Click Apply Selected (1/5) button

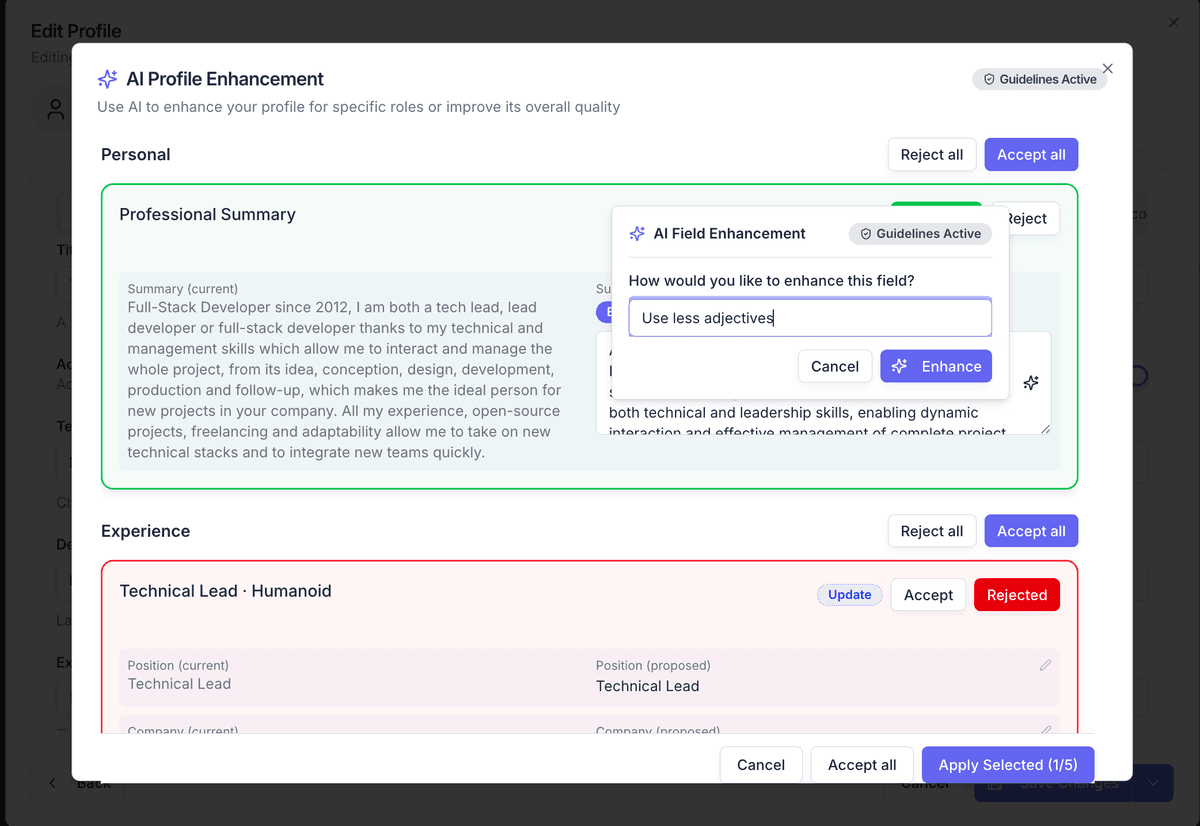(1007, 765)
